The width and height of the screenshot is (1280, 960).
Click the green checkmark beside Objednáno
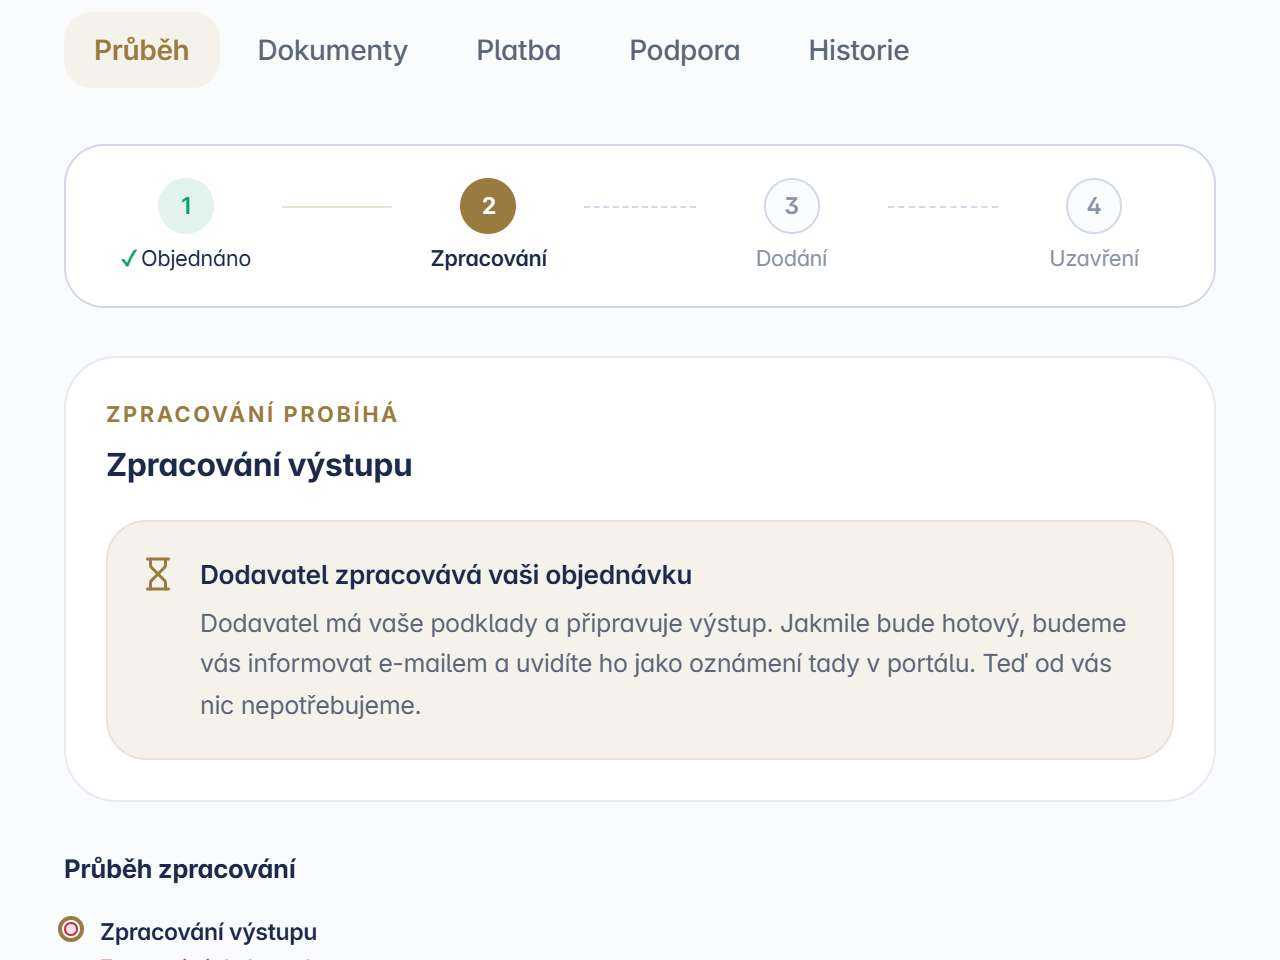coord(128,259)
